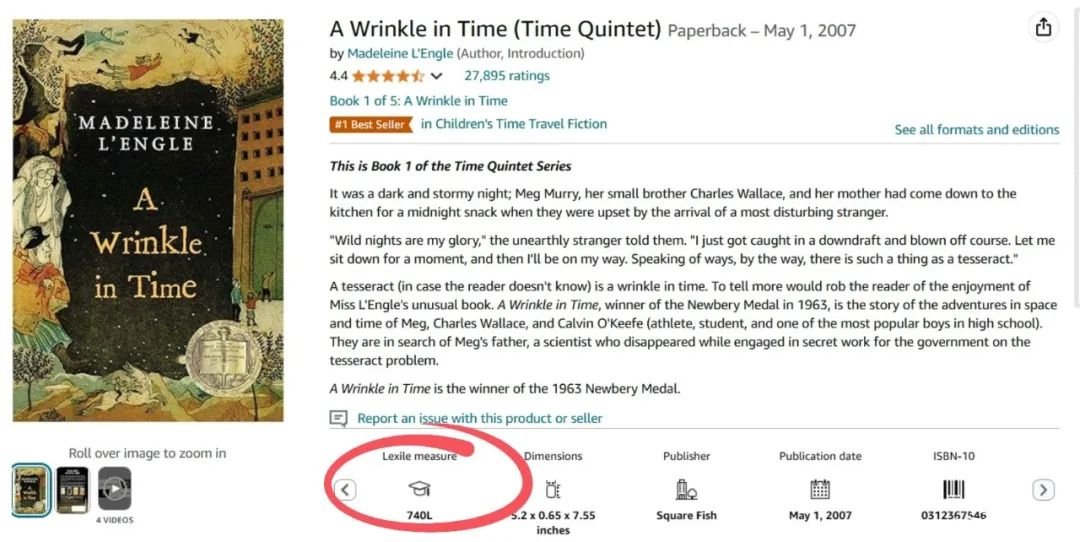Open Book 1 of 5 series link
The height and width of the screenshot is (542, 1080).
(419, 101)
